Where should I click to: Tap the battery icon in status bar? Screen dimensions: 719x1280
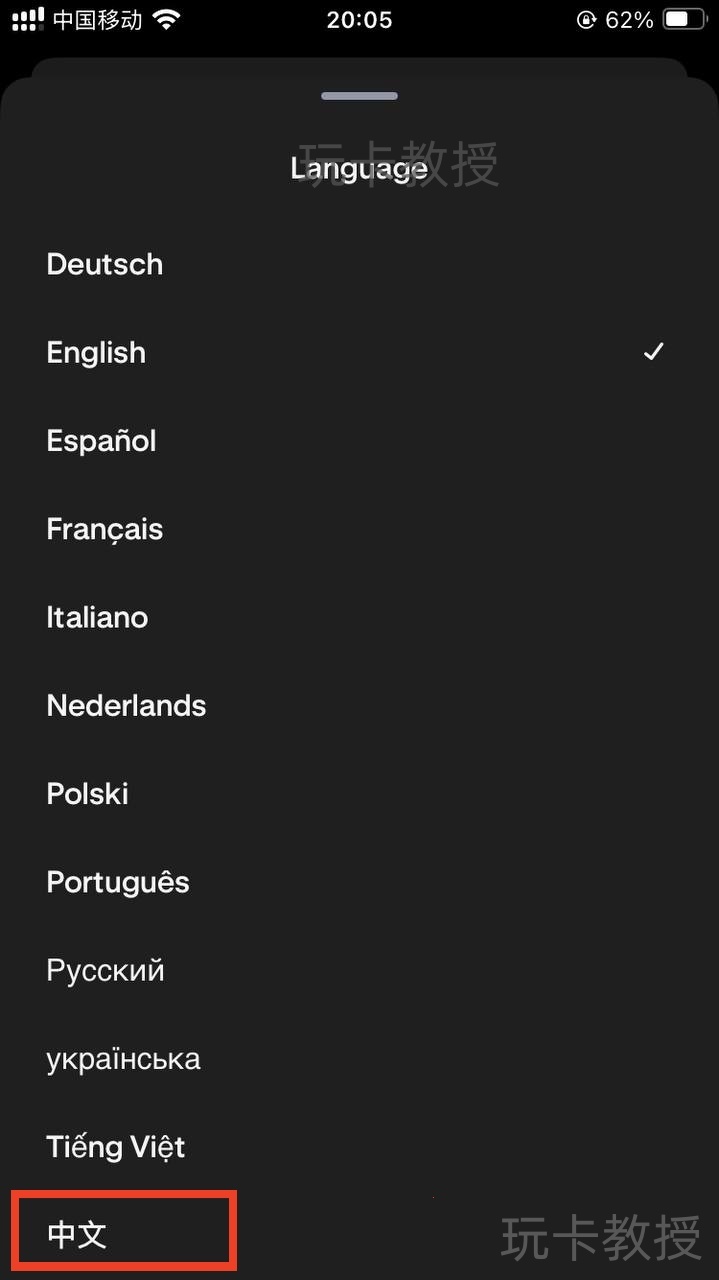[683, 19]
